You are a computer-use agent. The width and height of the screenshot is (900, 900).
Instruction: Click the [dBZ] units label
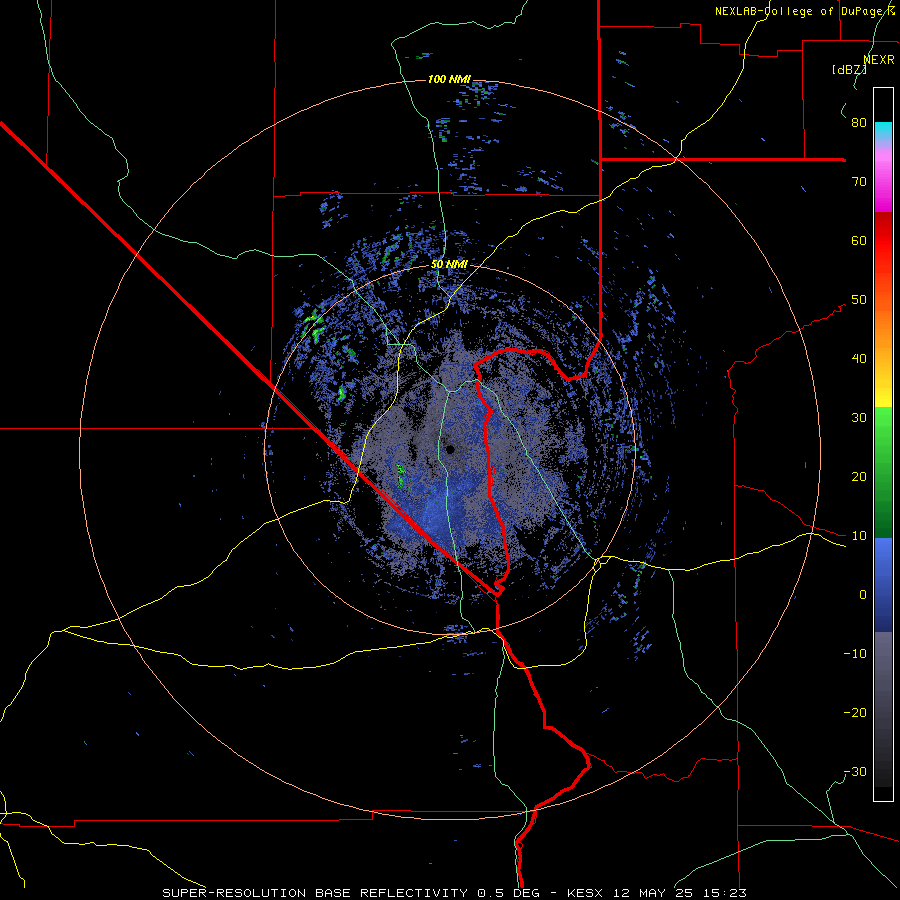click(849, 69)
